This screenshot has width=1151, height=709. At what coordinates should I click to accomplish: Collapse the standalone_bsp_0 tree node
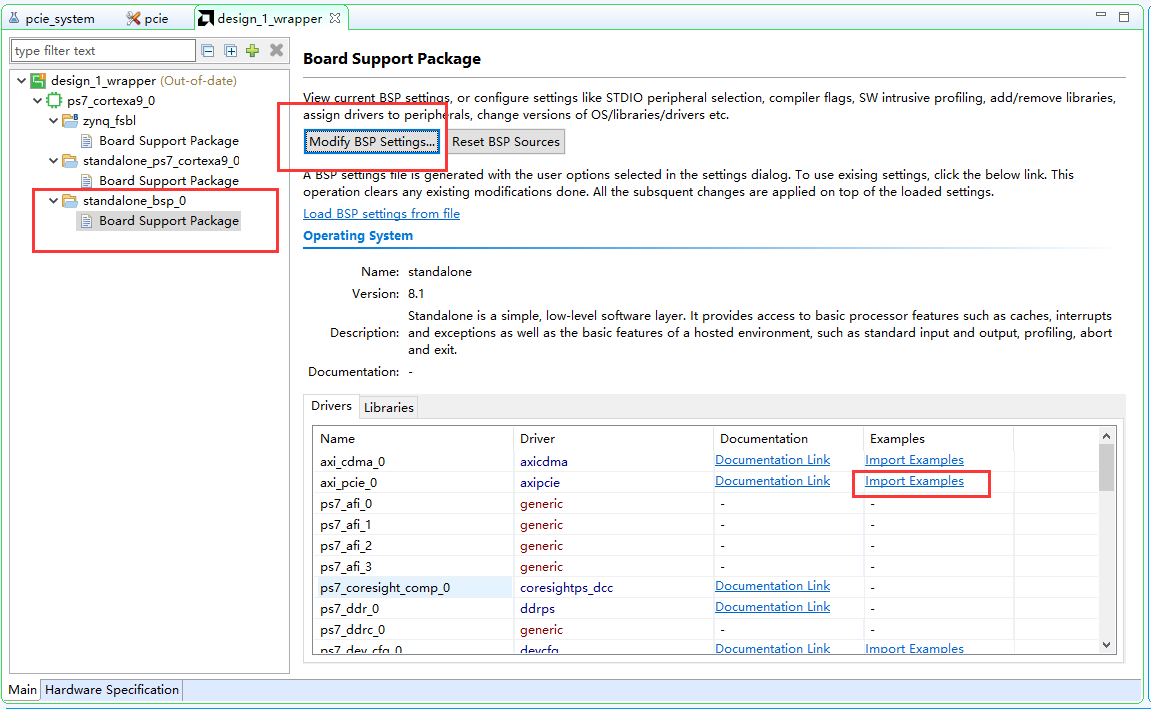[x=54, y=200]
